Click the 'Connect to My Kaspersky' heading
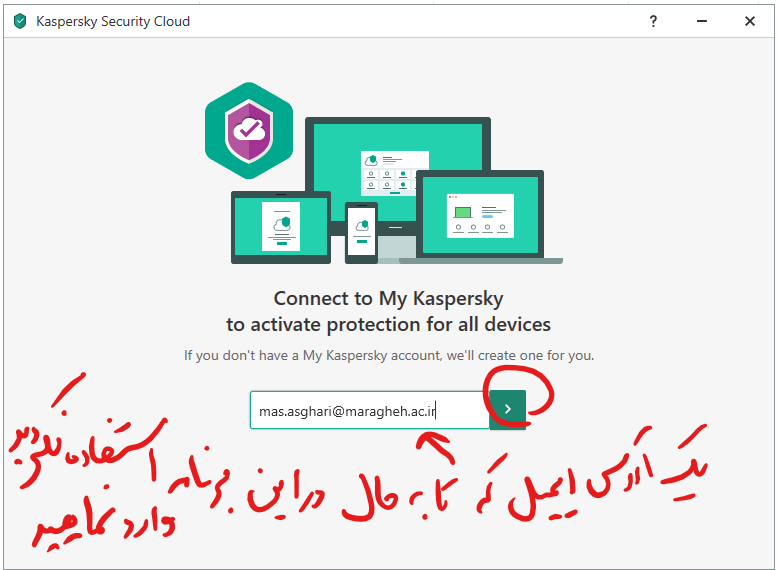 pos(389,299)
